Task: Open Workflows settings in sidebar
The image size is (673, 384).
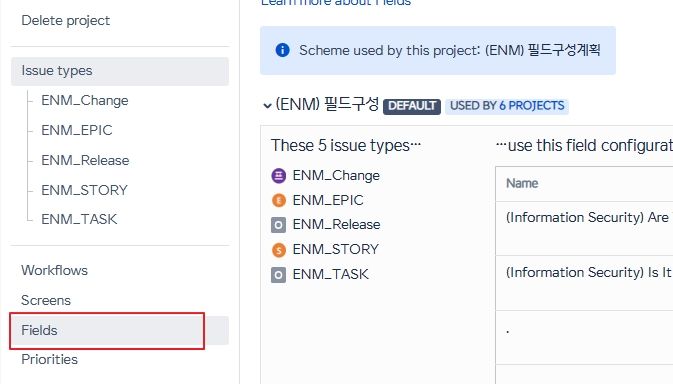Action: coord(55,270)
